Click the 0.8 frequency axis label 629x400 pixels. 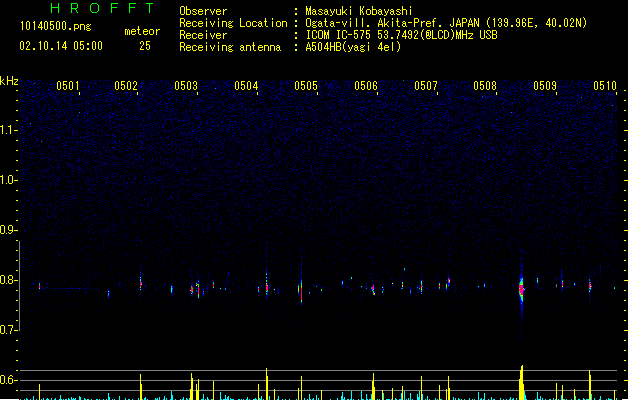pos(8,280)
